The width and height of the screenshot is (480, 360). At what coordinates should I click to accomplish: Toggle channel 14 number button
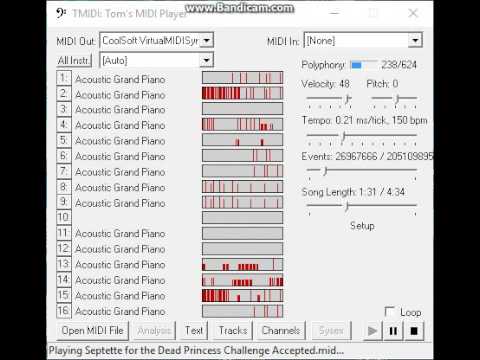tap(64, 280)
